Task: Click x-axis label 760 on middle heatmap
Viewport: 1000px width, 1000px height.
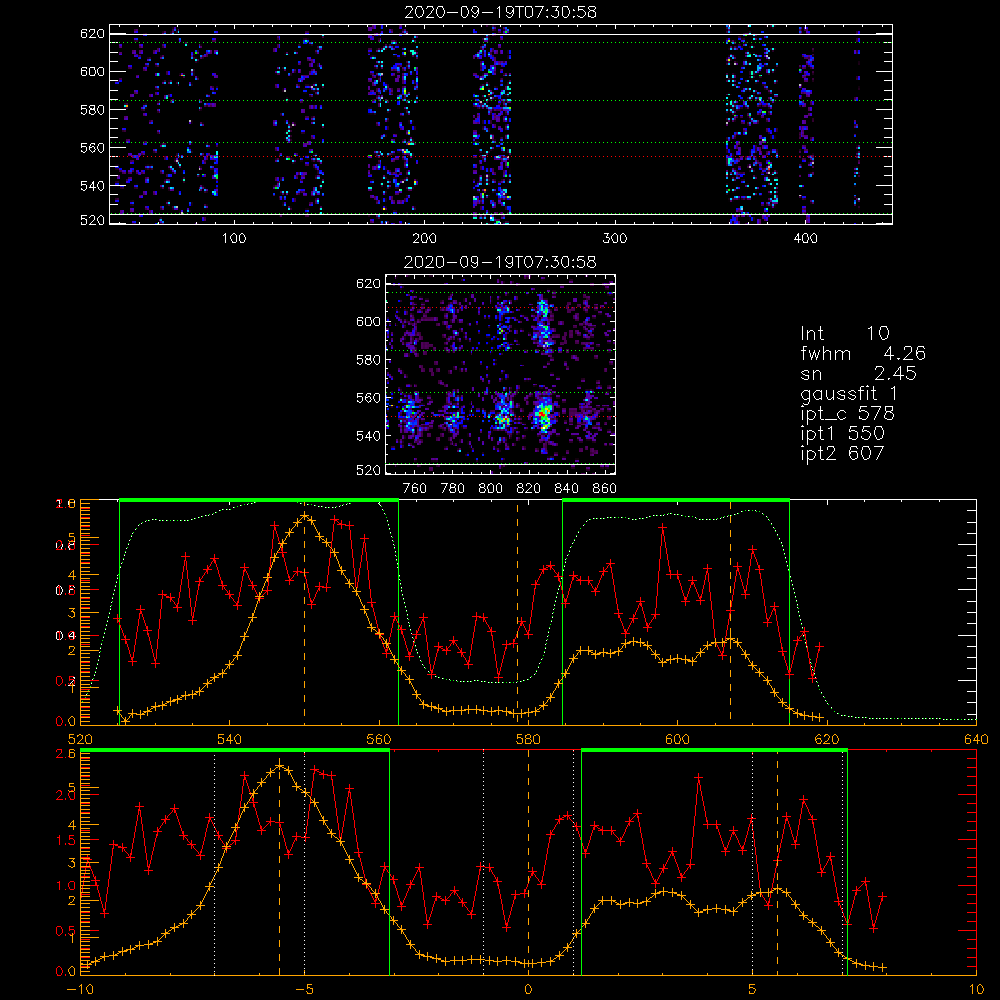Action: 415,489
